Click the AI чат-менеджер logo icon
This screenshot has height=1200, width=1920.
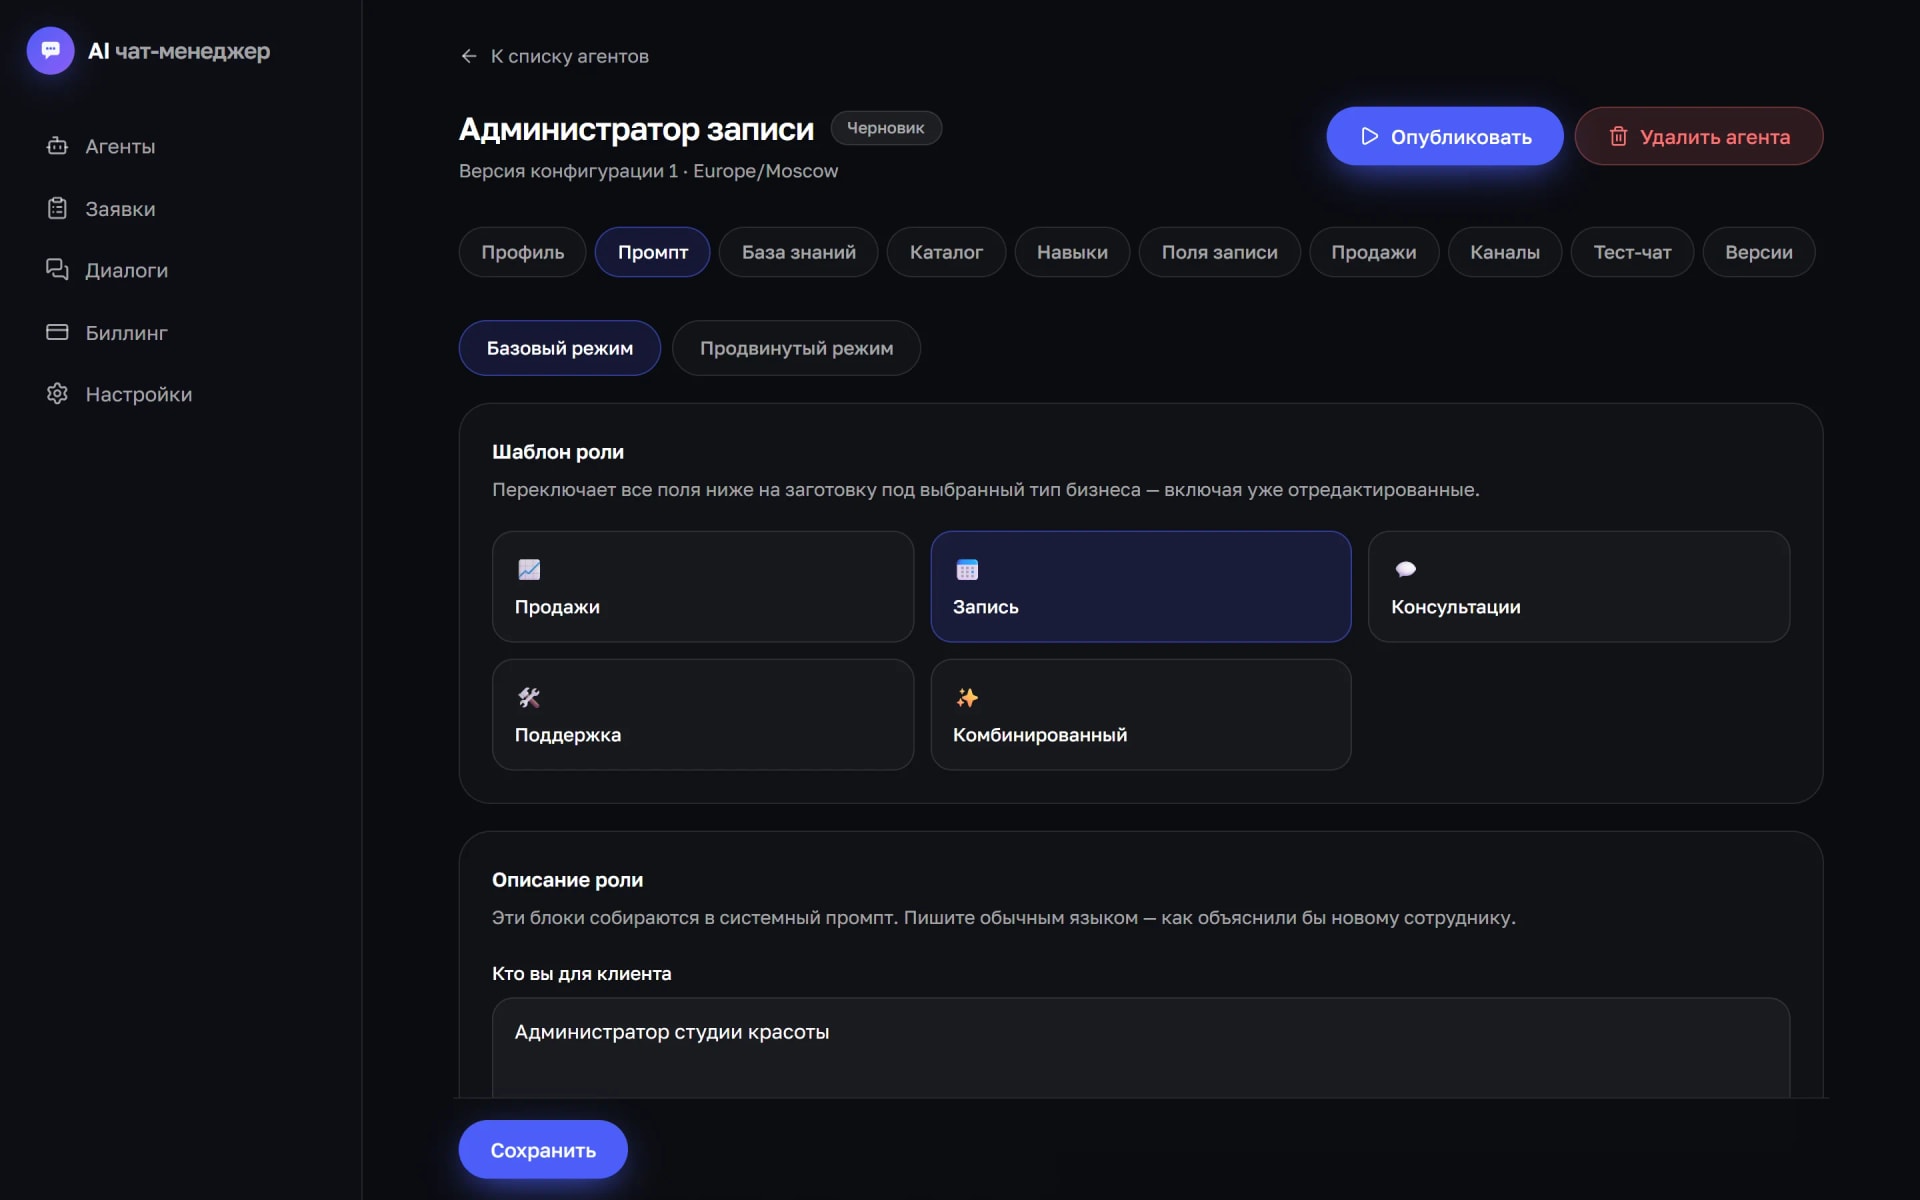click(x=50, y=51)
